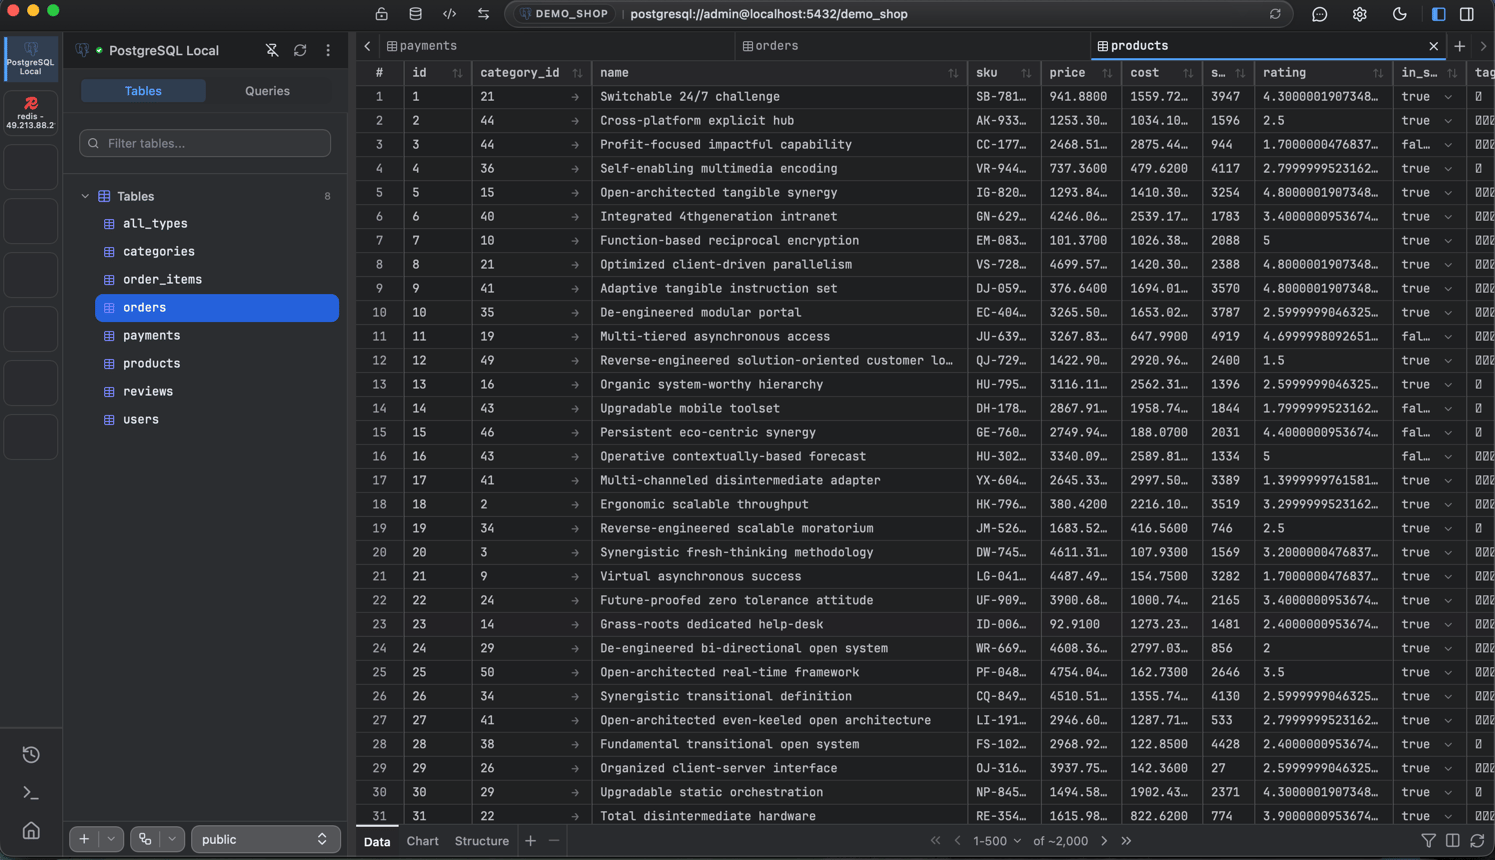Viewport: 1495px width, 860px height.
Task: Close the products tab
Action: point(1433,46)
